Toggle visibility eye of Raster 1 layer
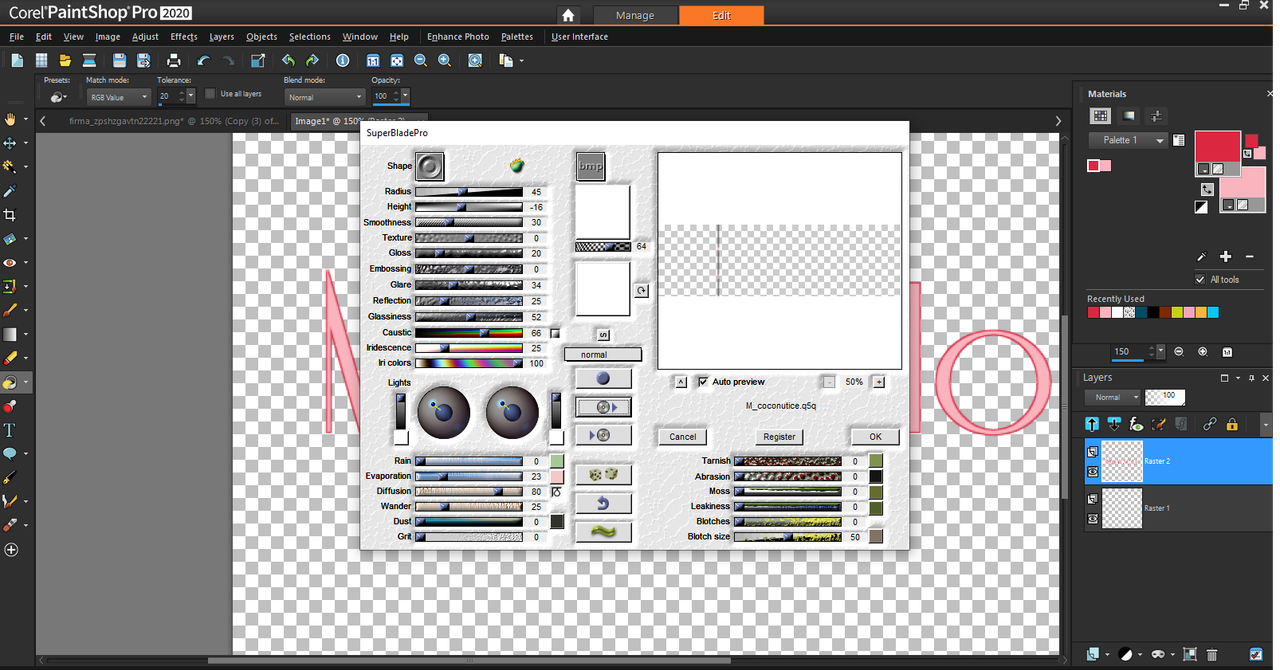The width and height of the screenshot is (1280, 670). pos(1092,519)
